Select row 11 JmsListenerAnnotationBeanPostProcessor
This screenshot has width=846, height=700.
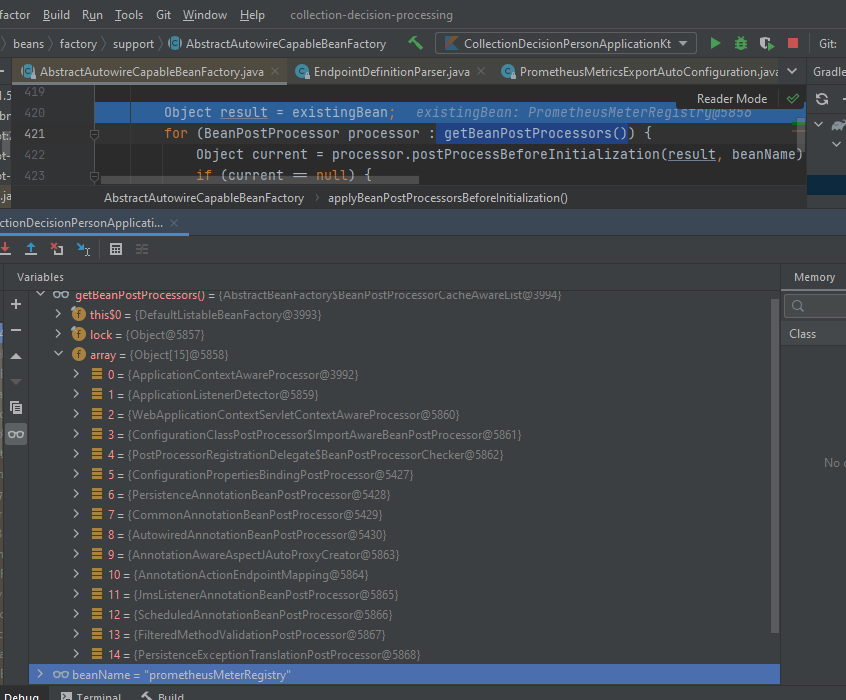click(404, 594)
